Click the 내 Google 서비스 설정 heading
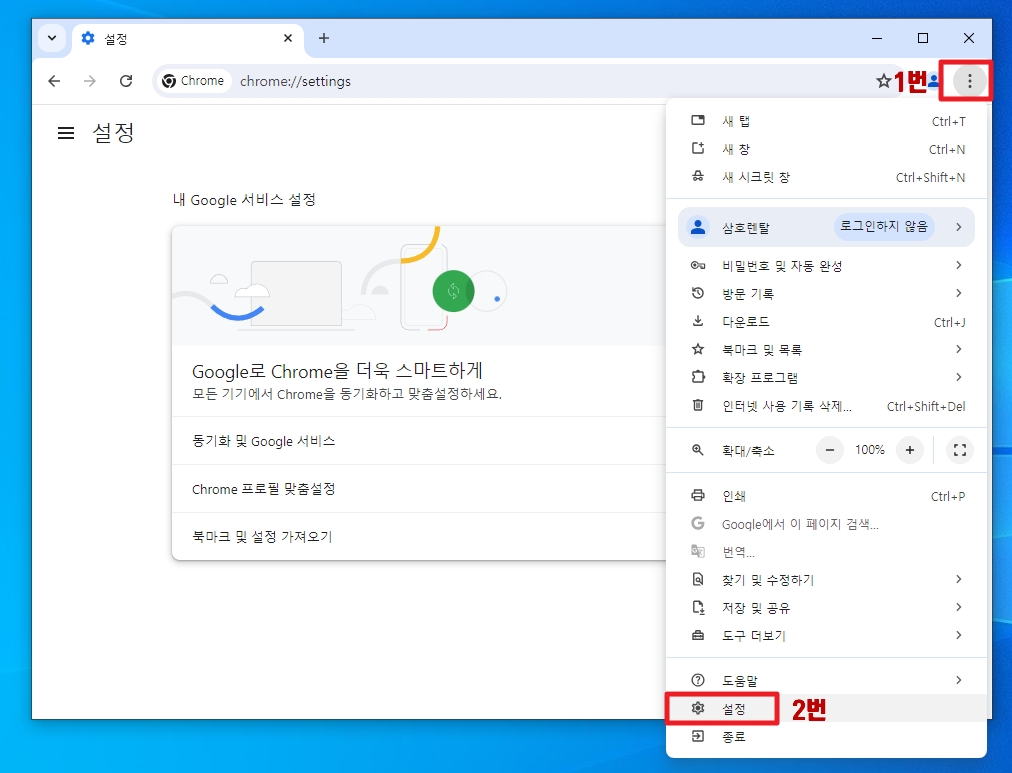This screenshot has width=1012, height=773. 245,200
